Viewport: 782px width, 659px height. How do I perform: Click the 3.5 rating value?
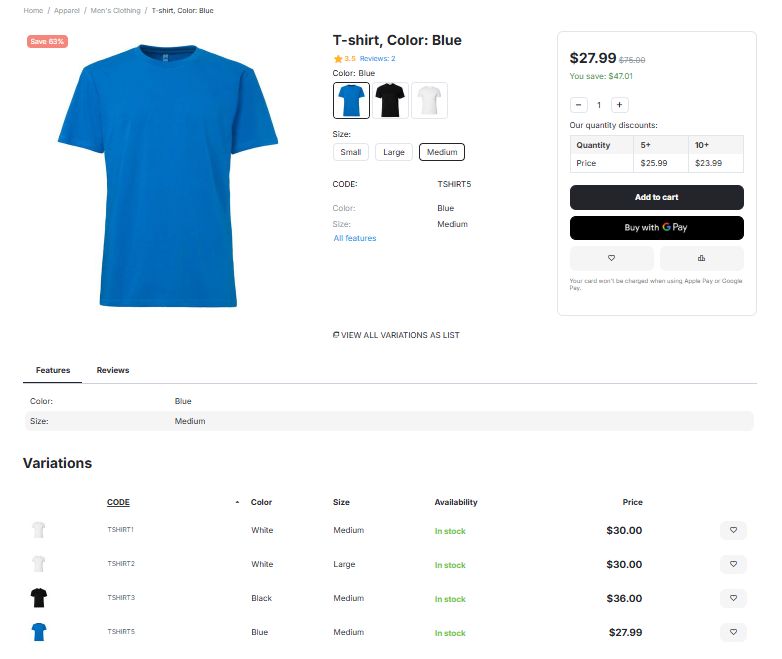[350, 59]
